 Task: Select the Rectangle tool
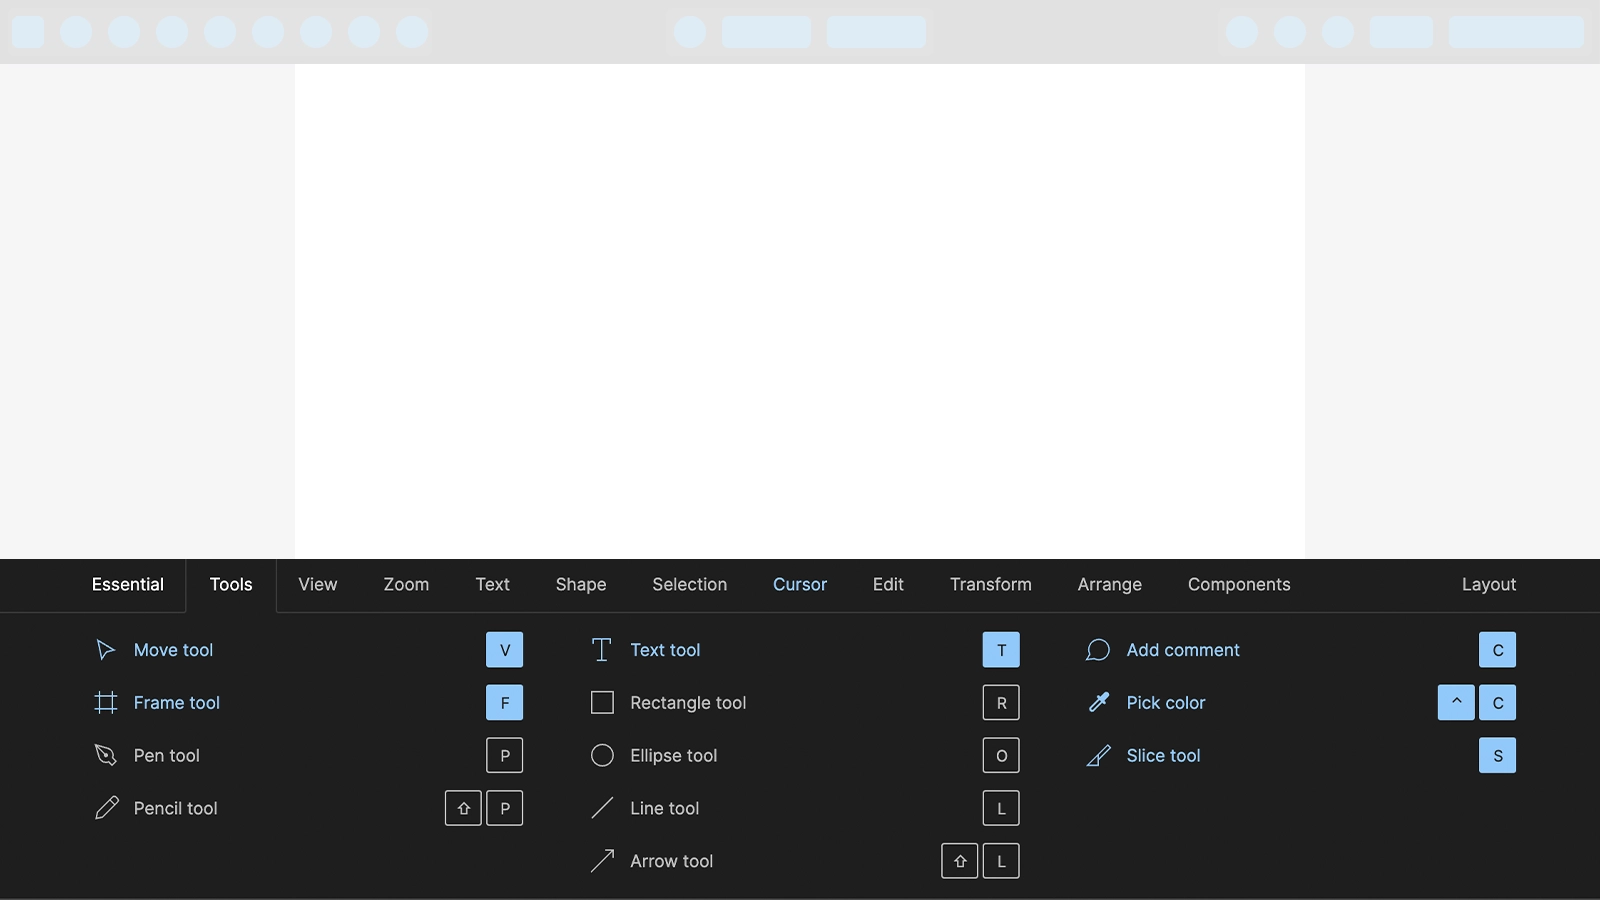(687, 703)
